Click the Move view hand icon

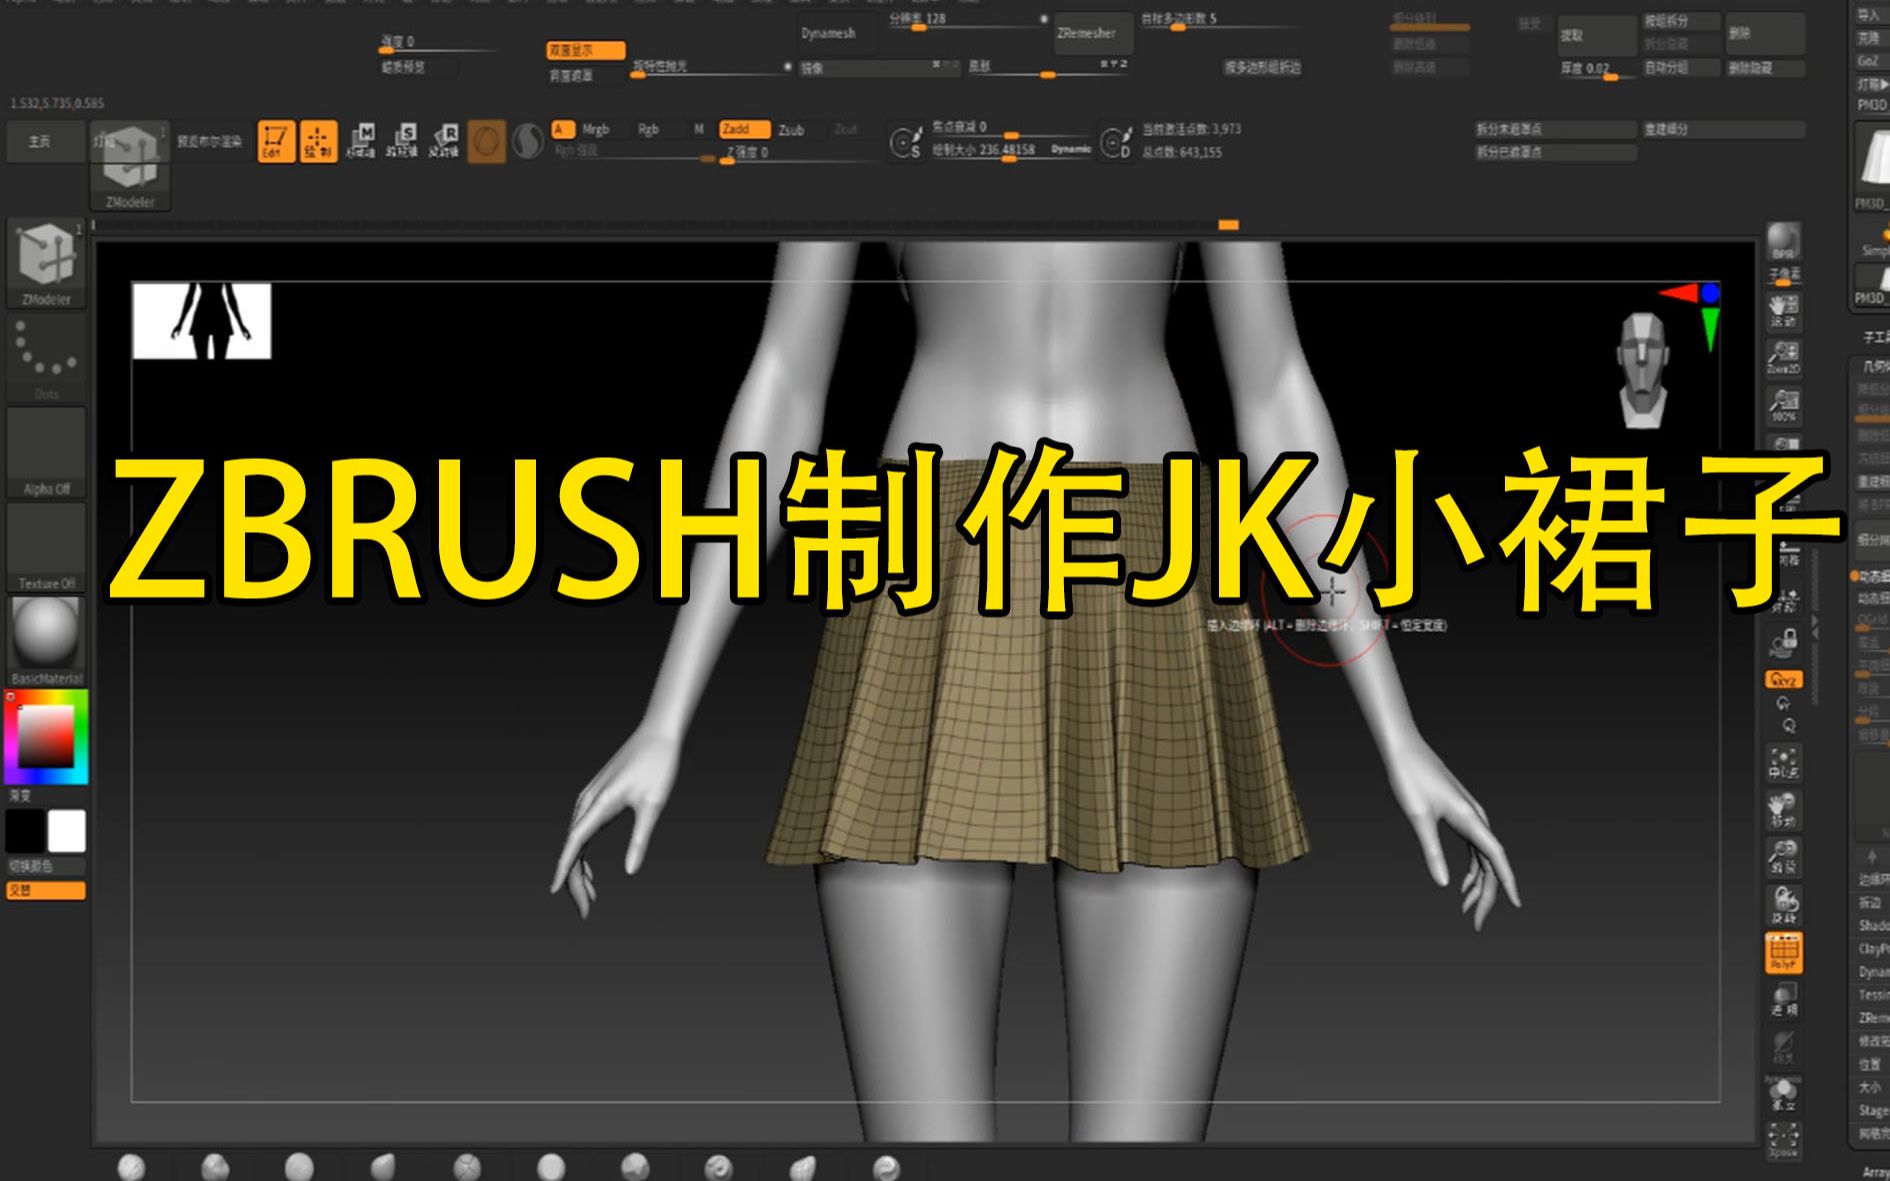coord(1784,810)
